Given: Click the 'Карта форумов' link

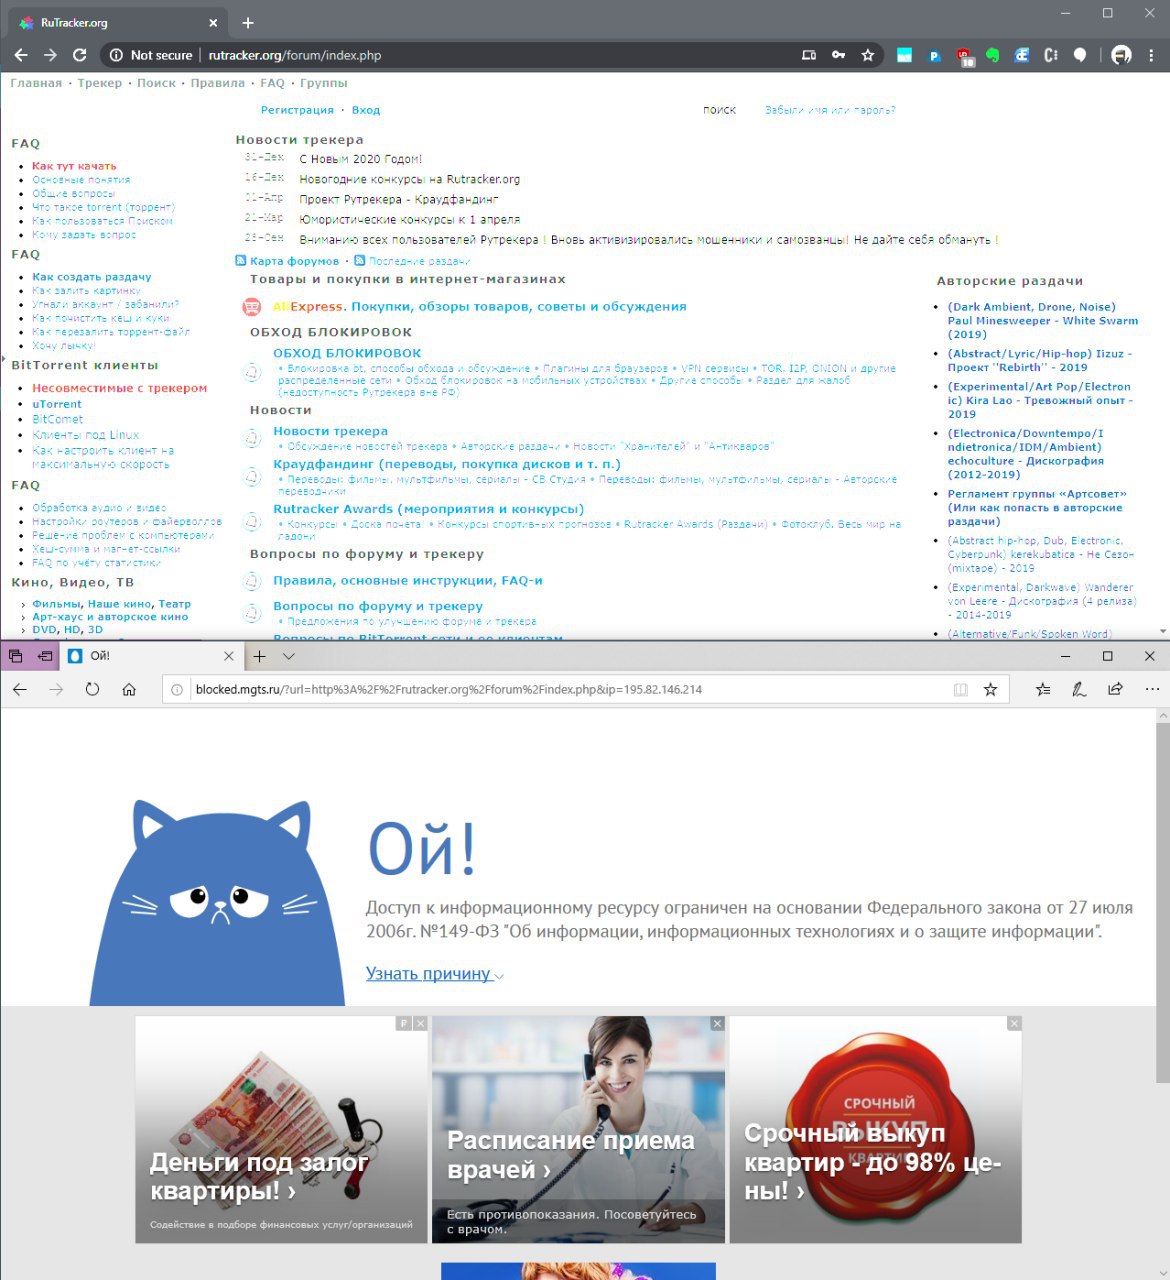Looking at the screenshot, I should pos(294,261).
